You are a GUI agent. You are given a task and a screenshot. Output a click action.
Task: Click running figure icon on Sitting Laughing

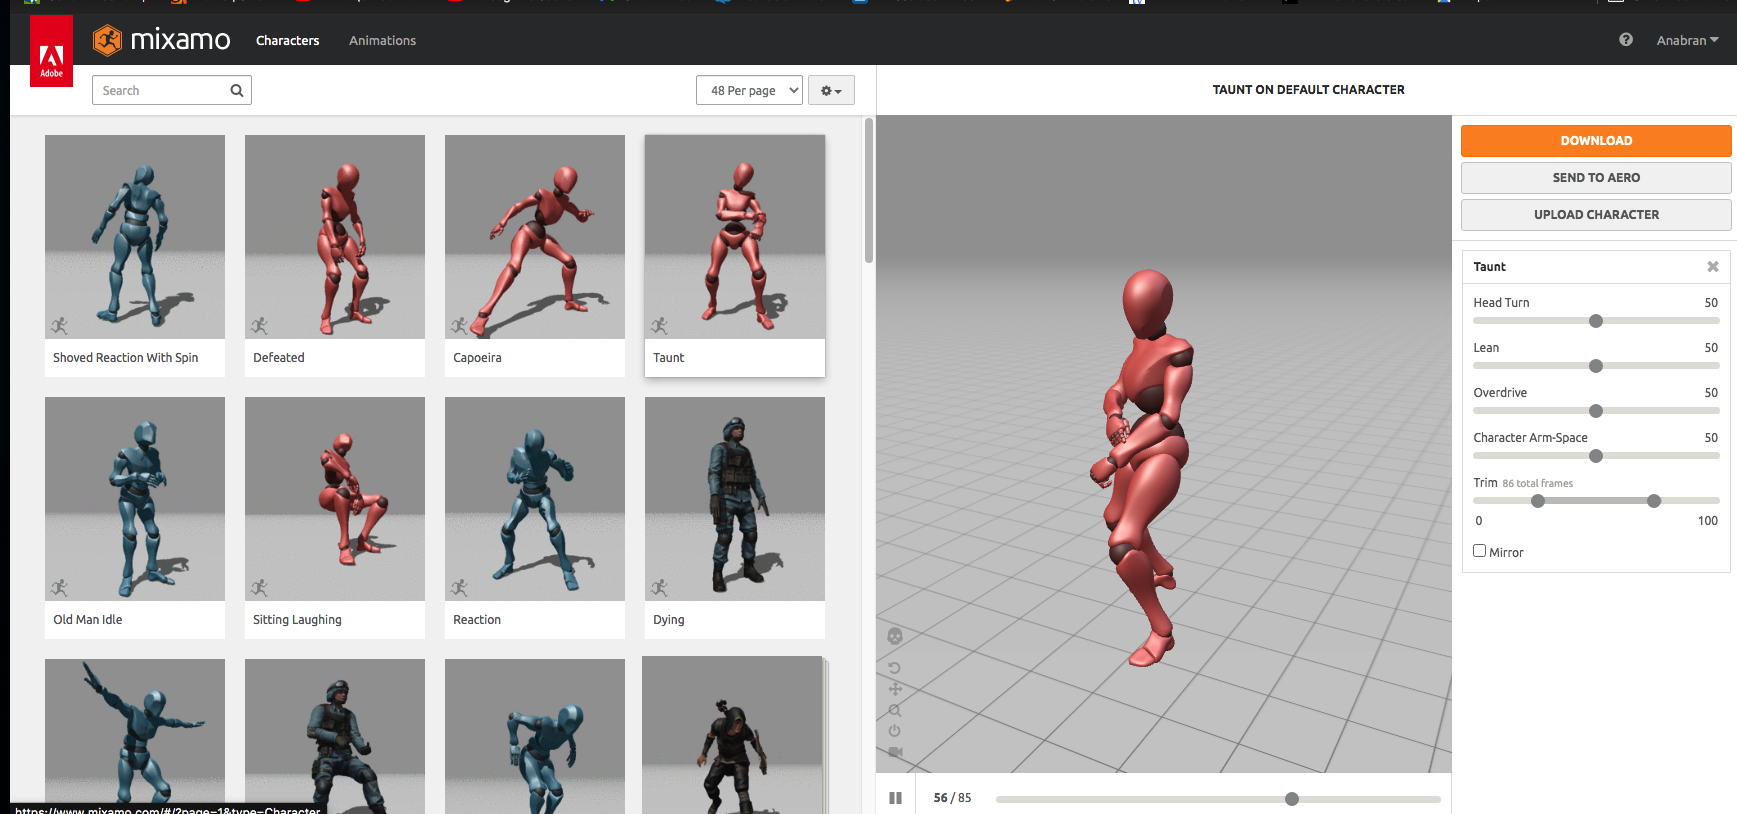tap(259, 588)
